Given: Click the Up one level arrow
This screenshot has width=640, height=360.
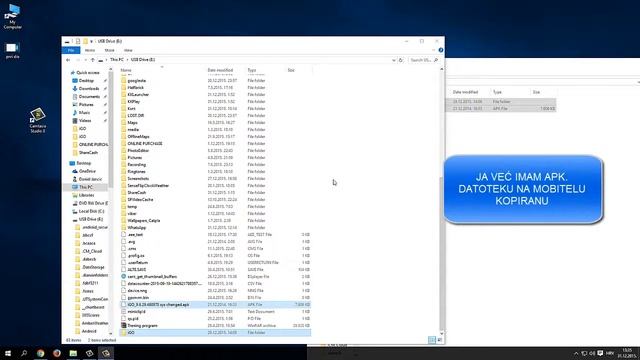Looking at the screenshot, I should coord(93,60).
